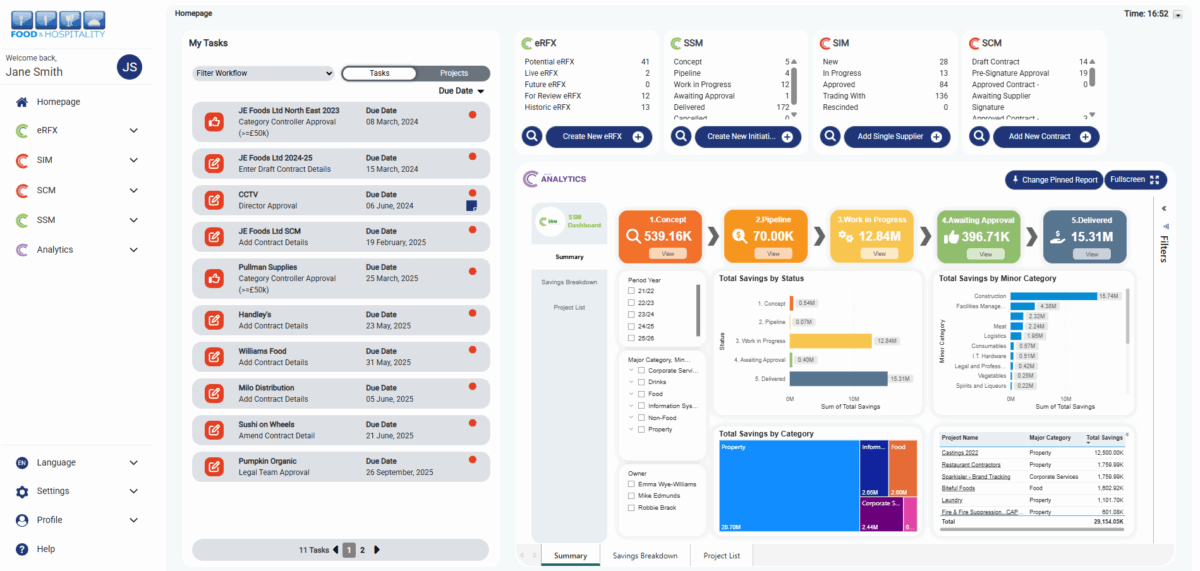The width and height of the screenshot is (1200, 571).
Task: Switch to the Savings Breakdown bottom tab
Action: point(644,556)
